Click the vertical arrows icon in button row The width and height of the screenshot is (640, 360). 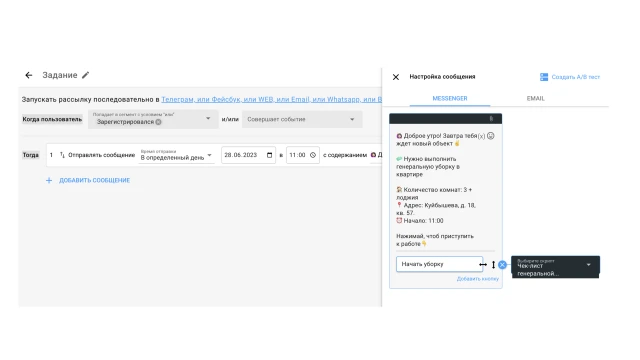pyautogui.click(x=493, y=264)
